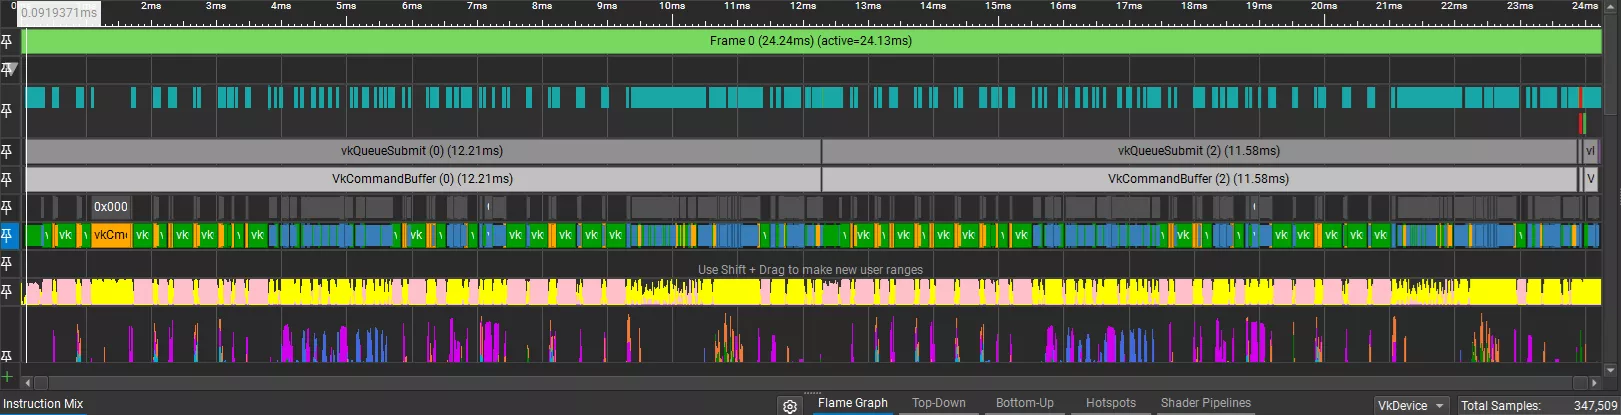The width and height of the screenshot is (1621, 415).
Task: Open settings via the gear icon
Action: [x=790, y=406]
